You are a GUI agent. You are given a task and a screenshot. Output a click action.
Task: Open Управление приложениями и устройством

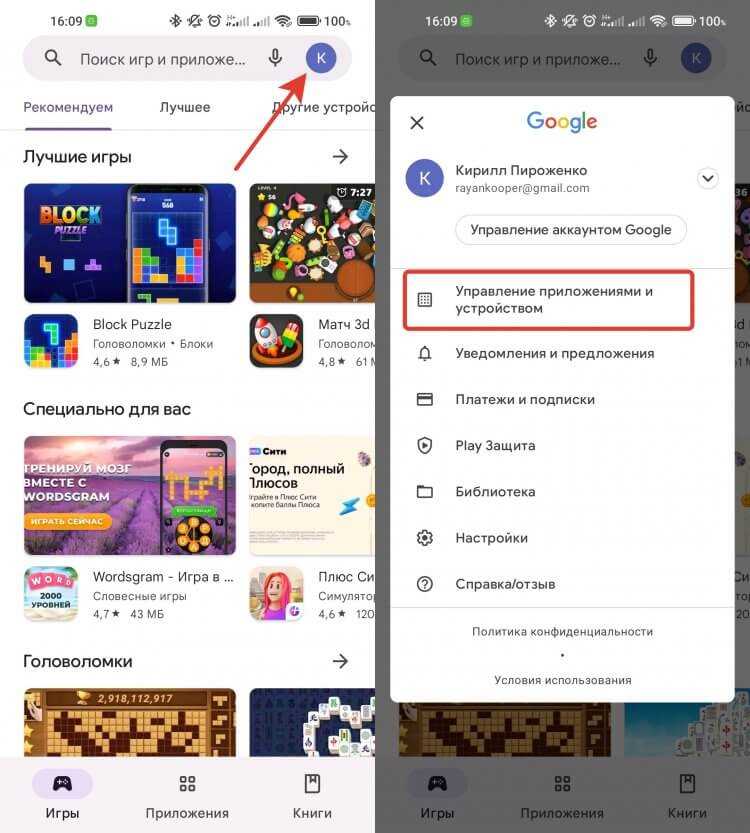point(548,300)
